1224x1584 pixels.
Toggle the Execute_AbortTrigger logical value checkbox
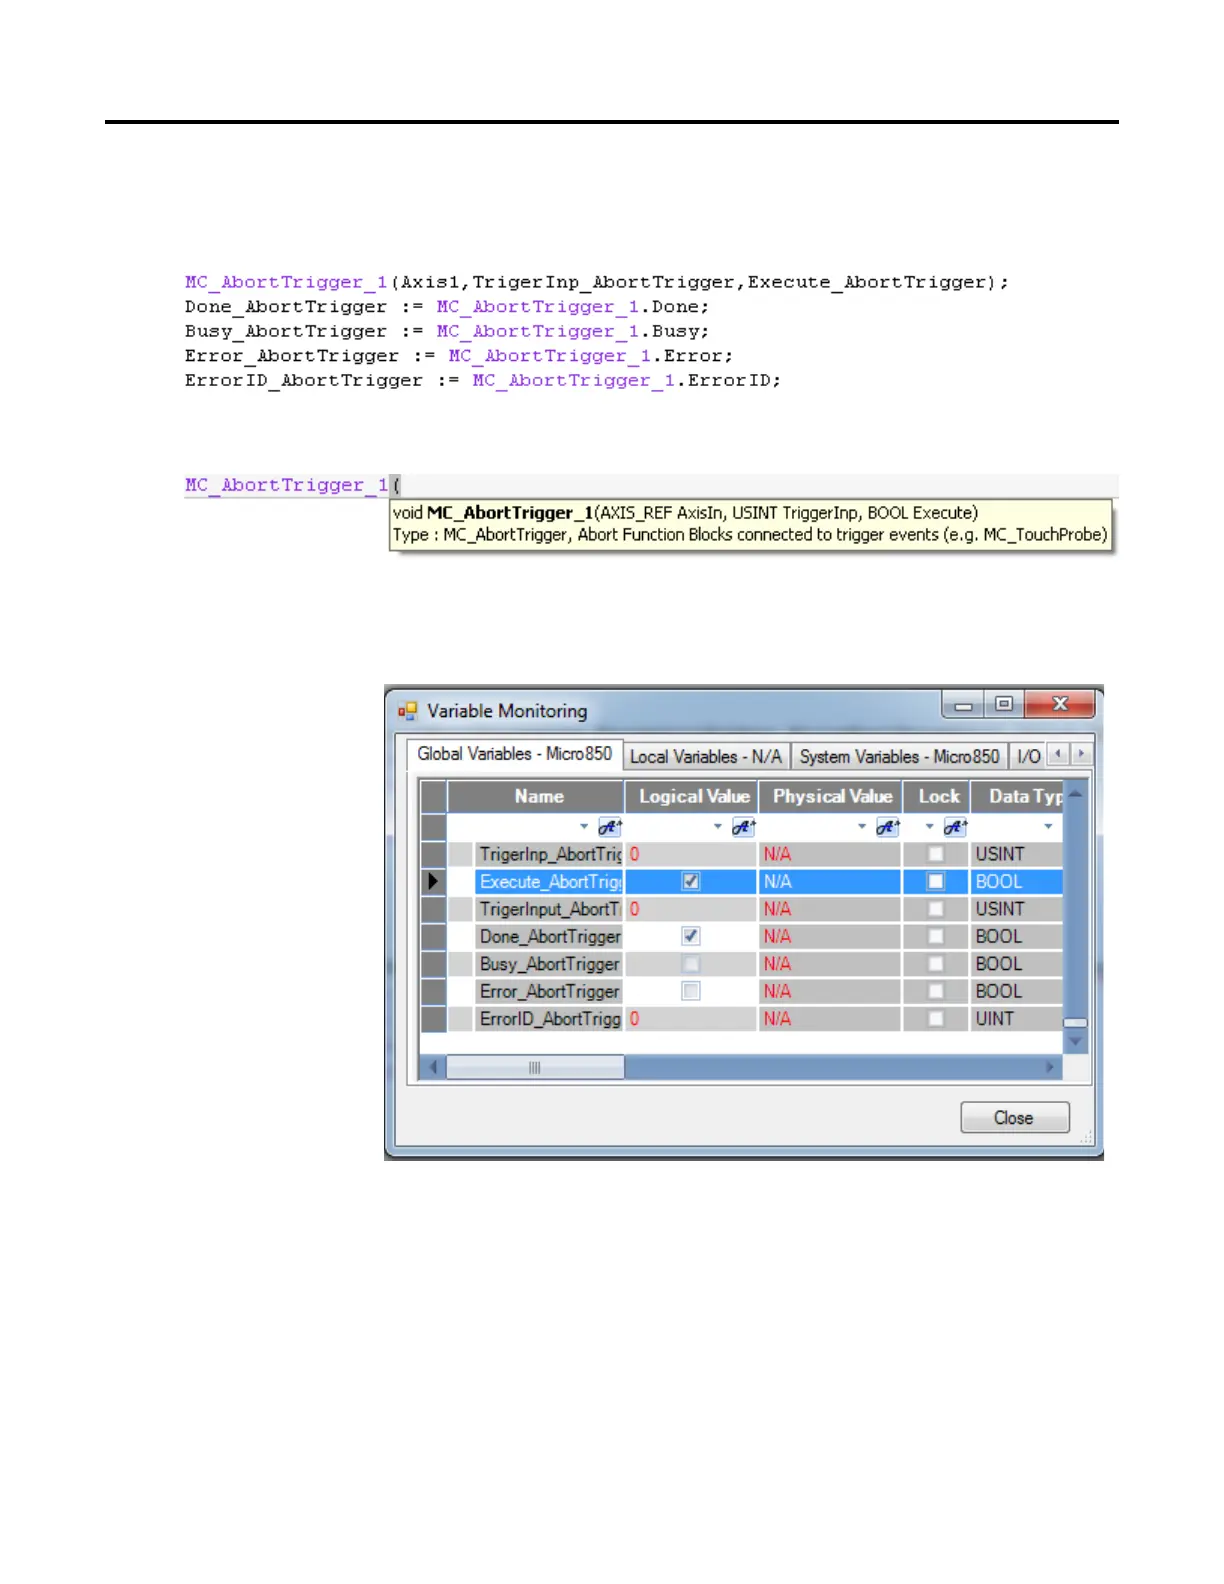(x=691, y=881)
